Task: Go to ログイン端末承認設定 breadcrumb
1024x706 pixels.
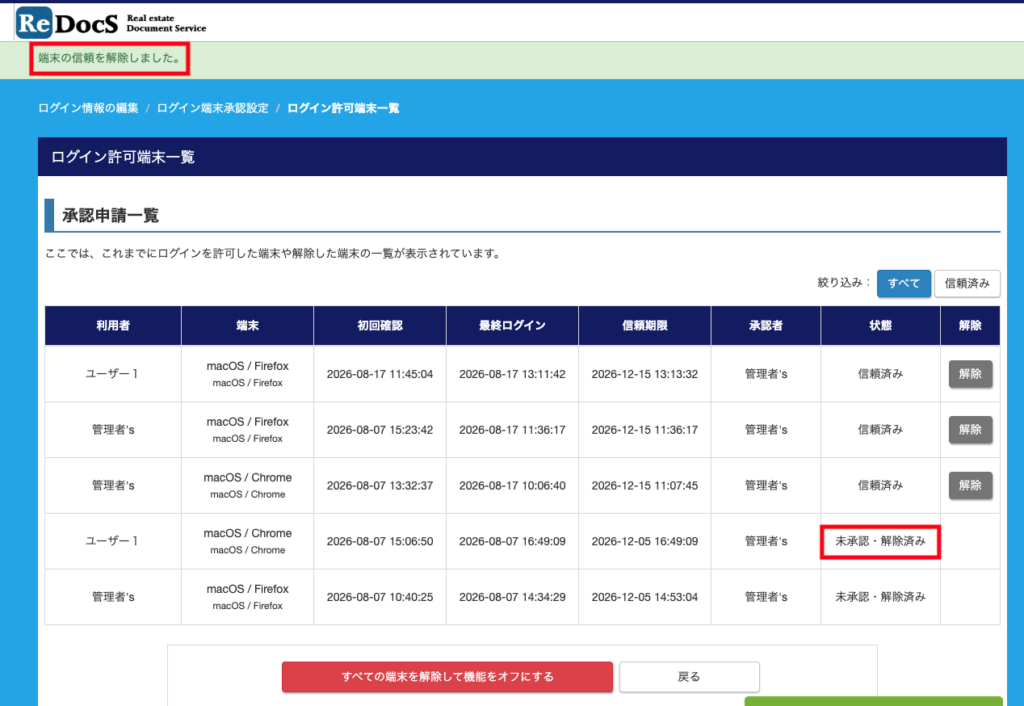Action: pos(213,108)
